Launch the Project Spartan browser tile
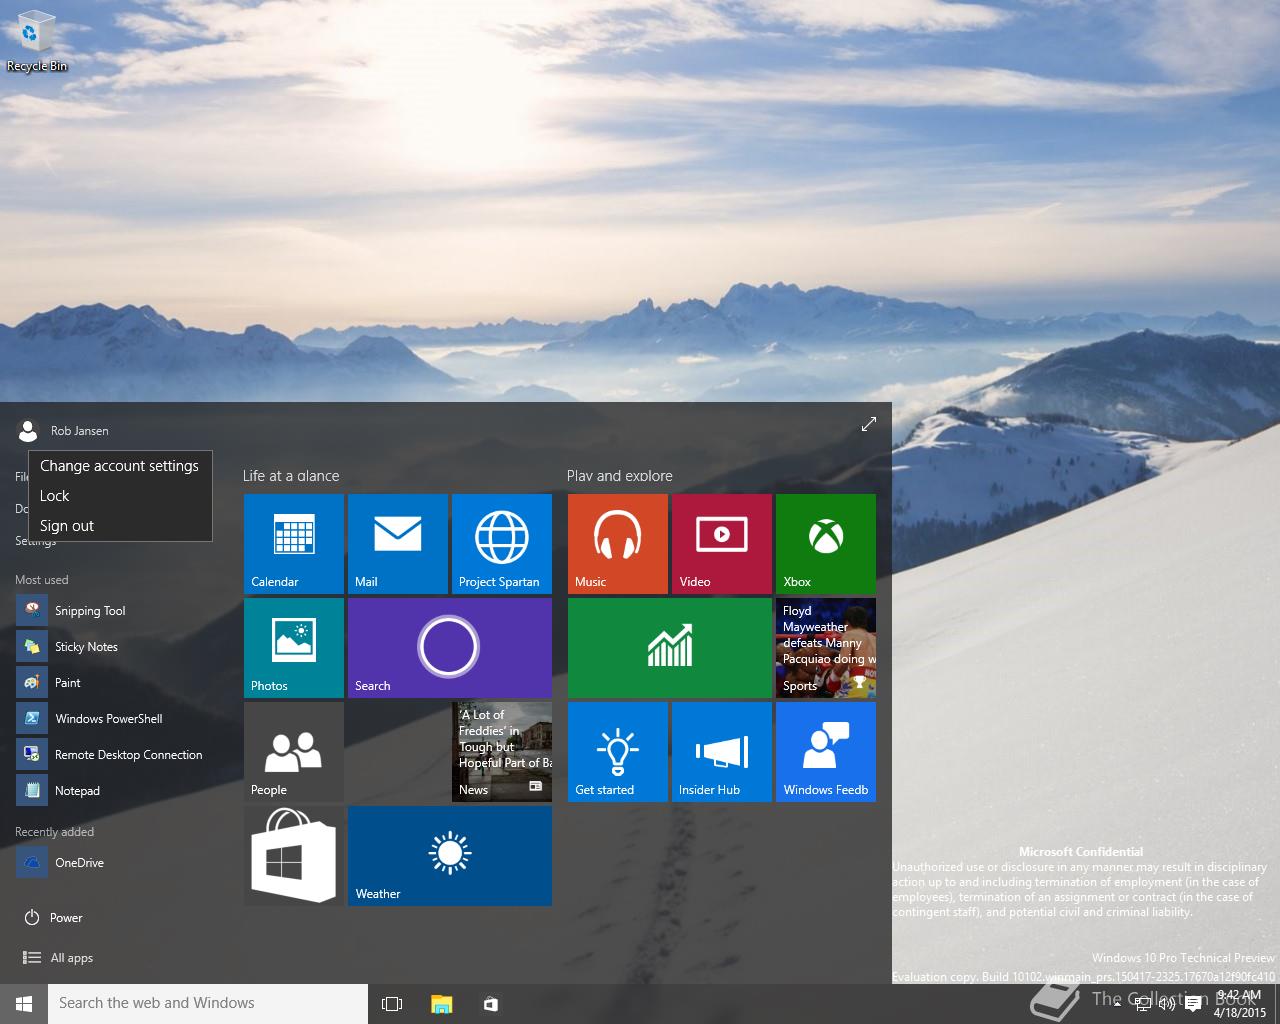This screenshot has height=1024, width=1280. click(x=501, y=543)
